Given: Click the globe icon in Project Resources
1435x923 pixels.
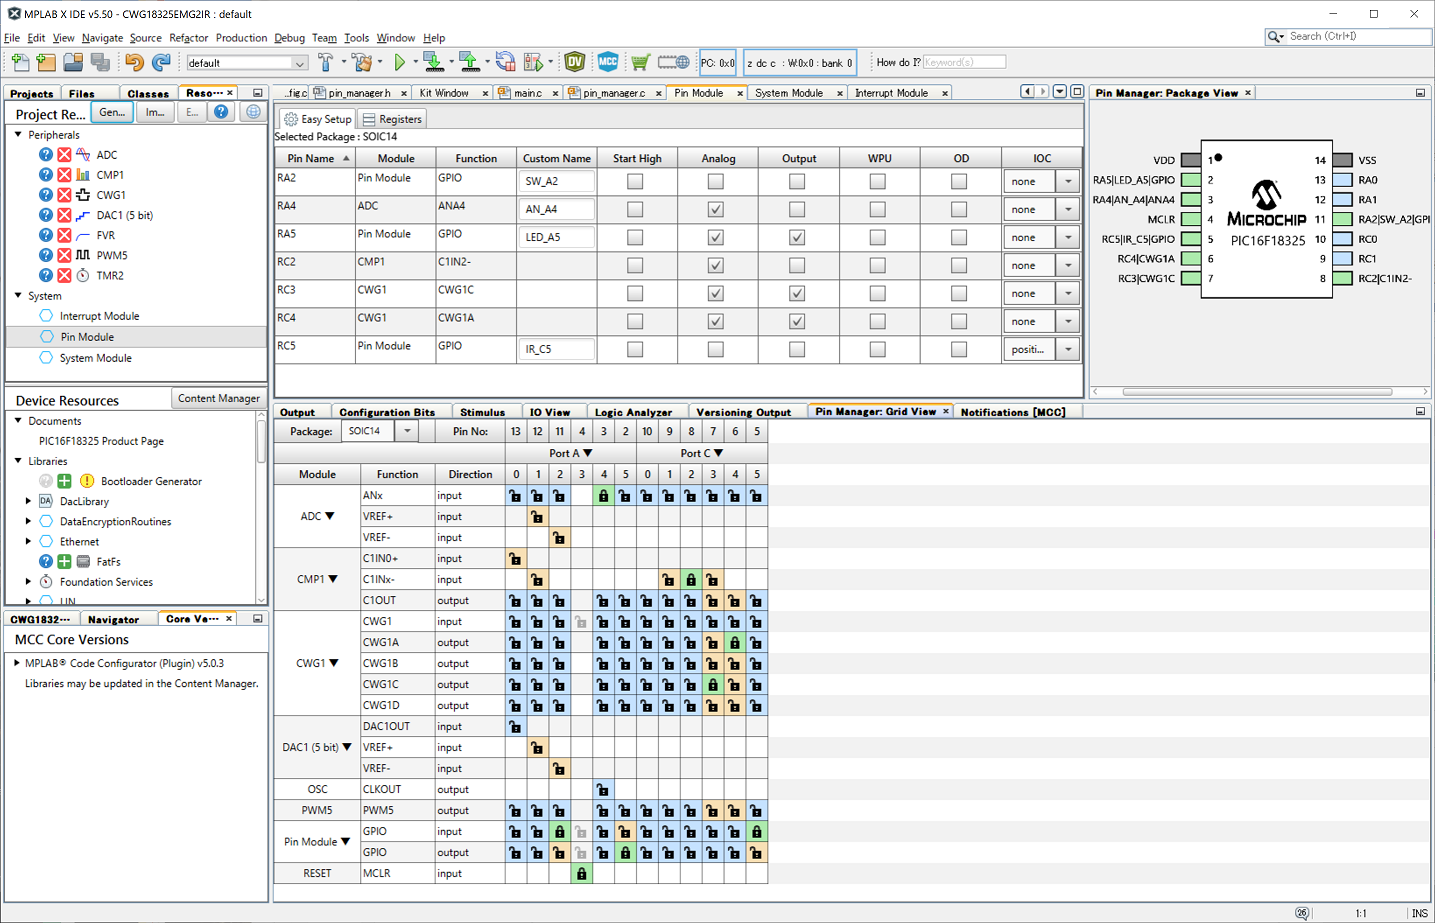Looking at the screenshot, I should [253, 112].
